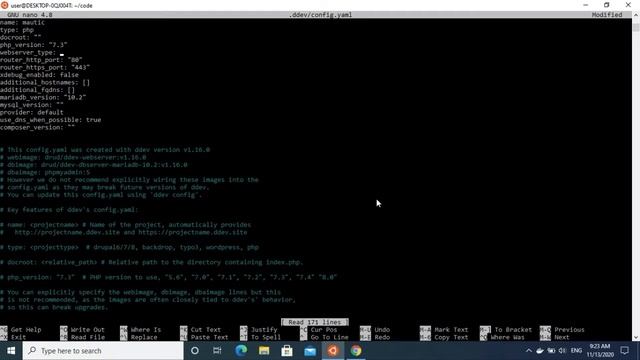This screenshot has height=360, width=640.
Task: Restore down the terminal window
Action: click(x=607, y=5)
